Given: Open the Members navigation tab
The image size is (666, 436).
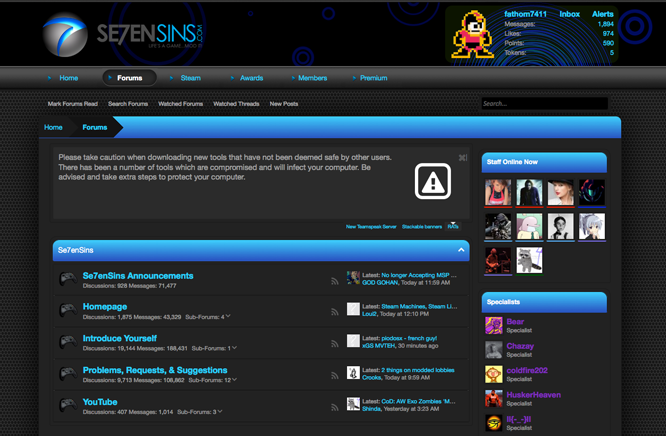Looking at the screenshot, I should click(313, 78).
